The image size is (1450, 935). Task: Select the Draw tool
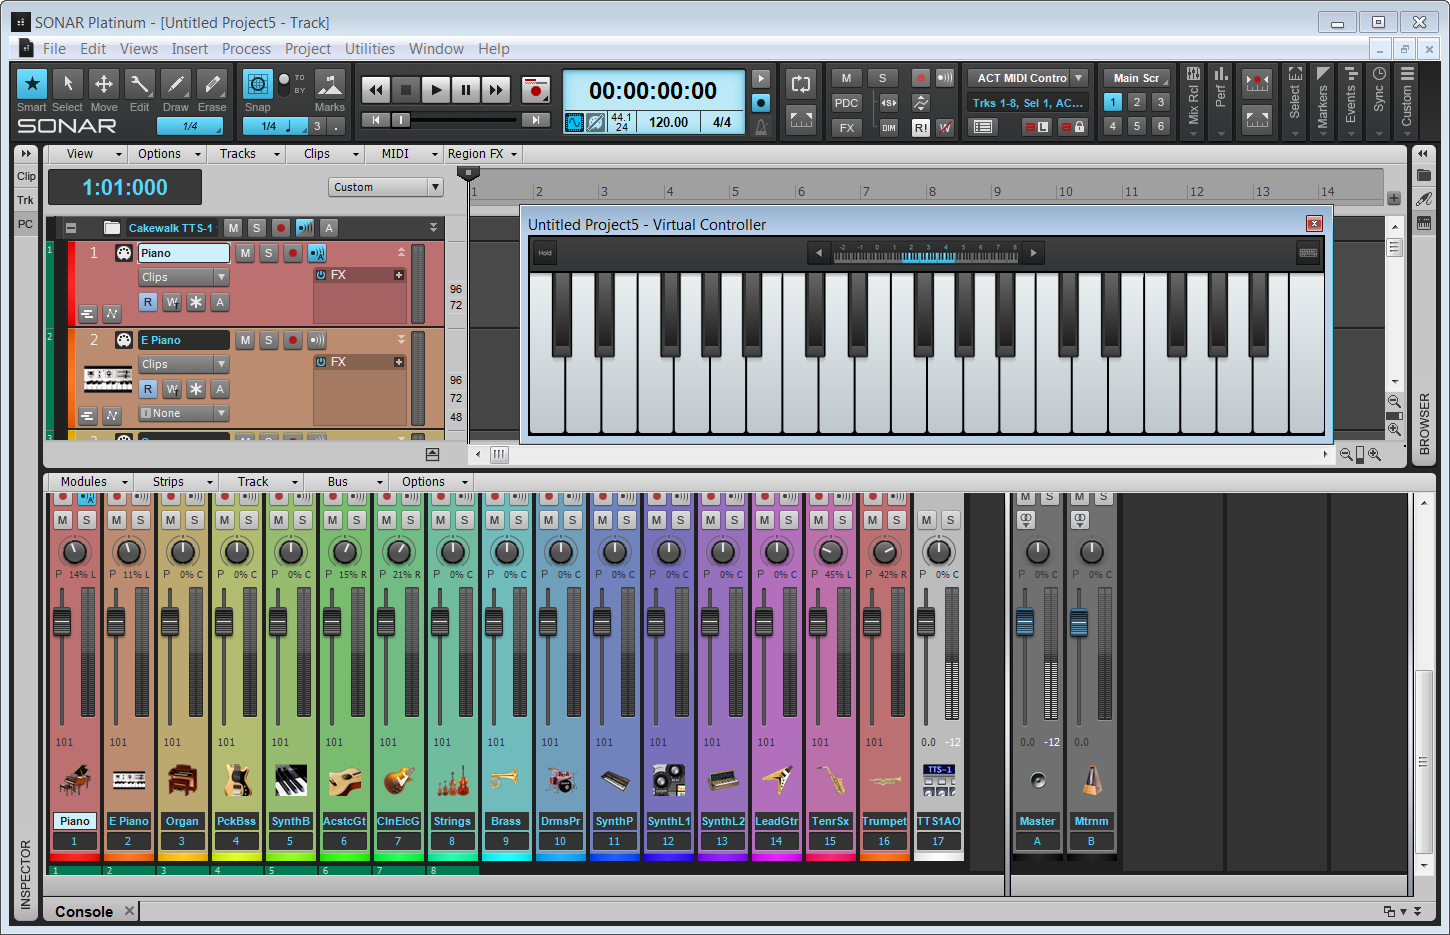pyautogui.click(x=176, y=84)
